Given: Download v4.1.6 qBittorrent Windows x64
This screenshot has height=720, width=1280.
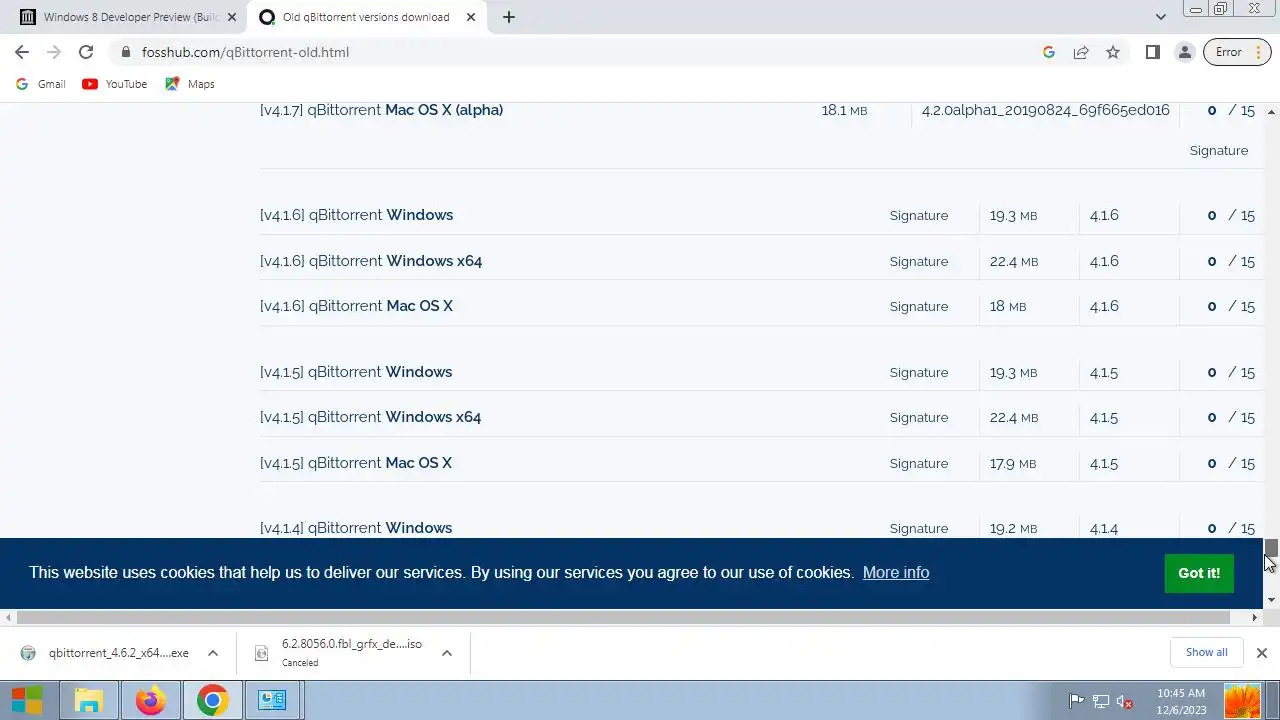Looking at the screenshot, I should (371, 261).
